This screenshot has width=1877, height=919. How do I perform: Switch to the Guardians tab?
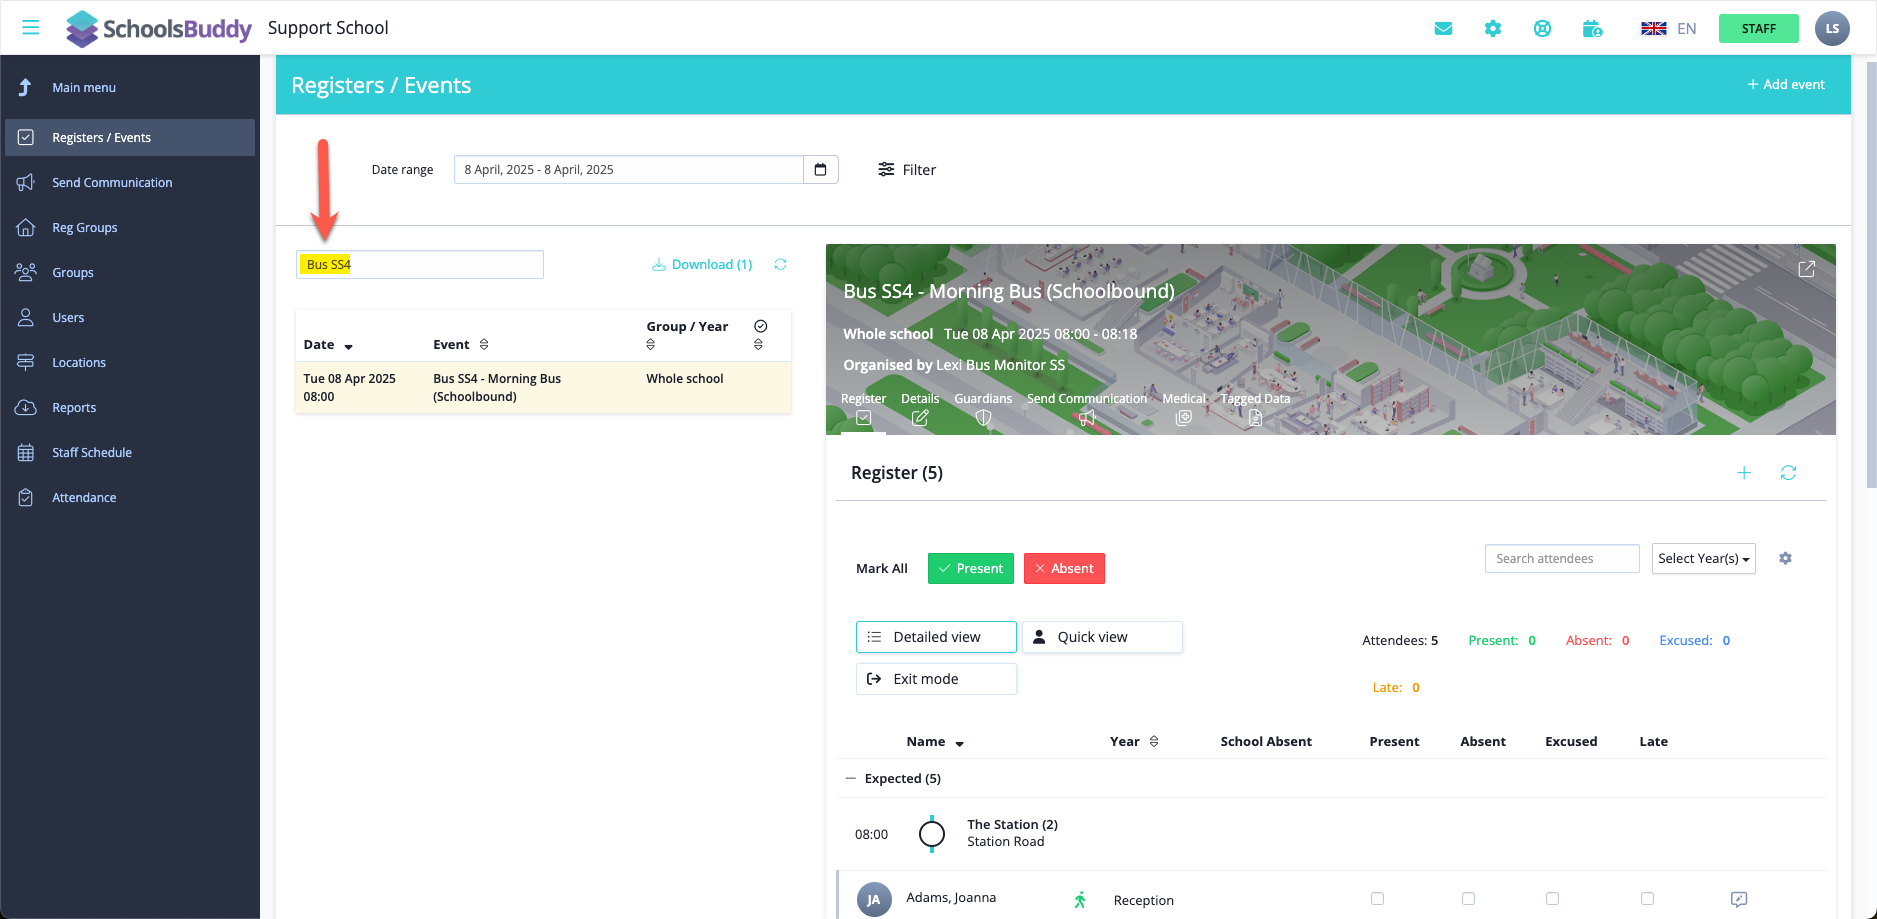983,408
